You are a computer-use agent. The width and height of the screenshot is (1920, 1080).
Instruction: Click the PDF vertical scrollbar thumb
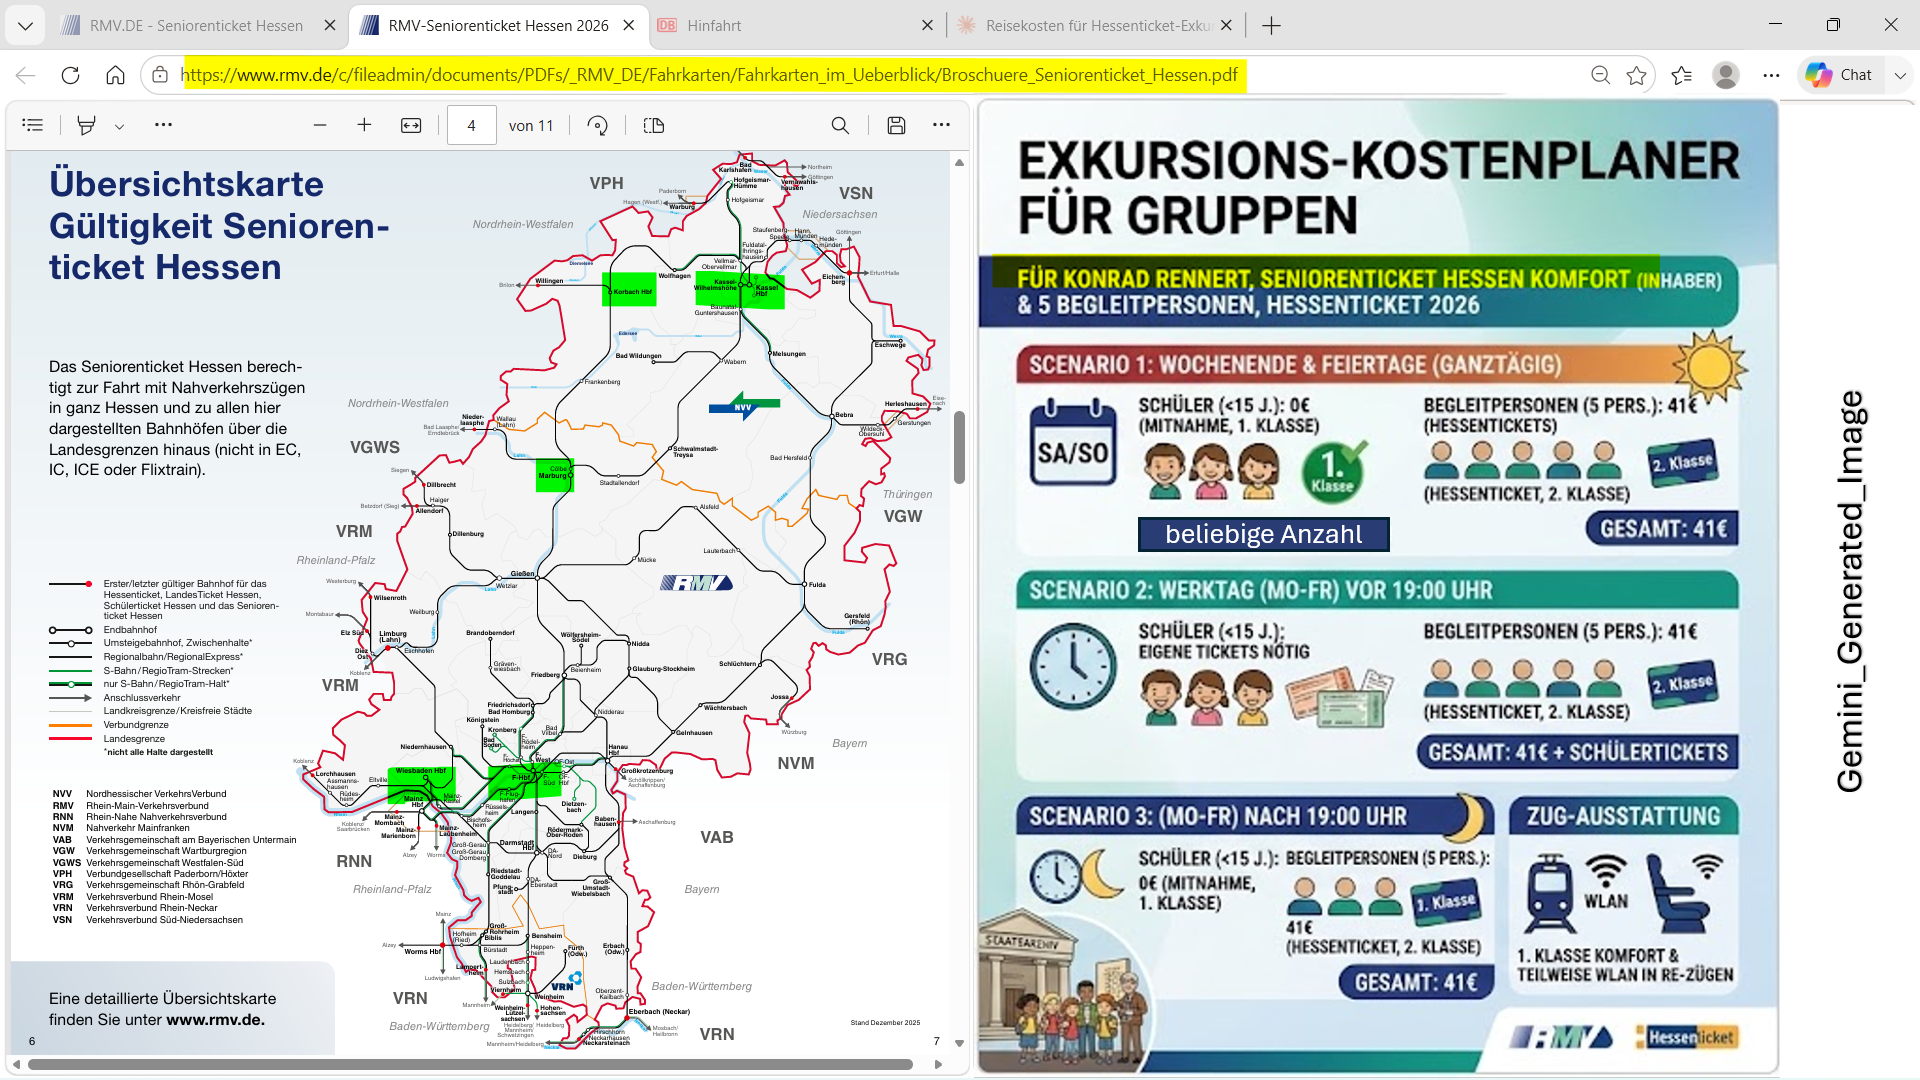[959, 447]
